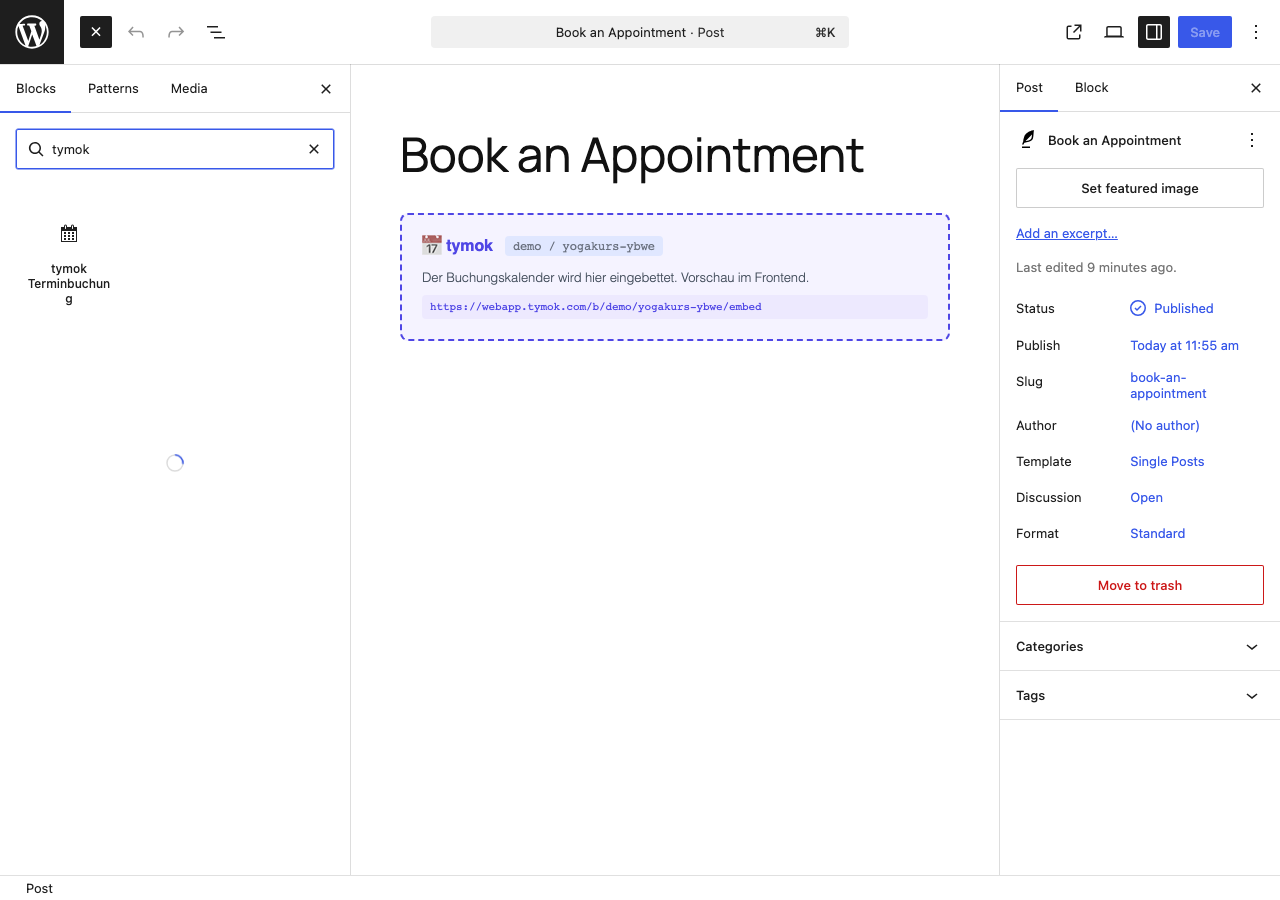Change the (No author) setting
1280x900 pixels.
click(x=1165, y=425)
